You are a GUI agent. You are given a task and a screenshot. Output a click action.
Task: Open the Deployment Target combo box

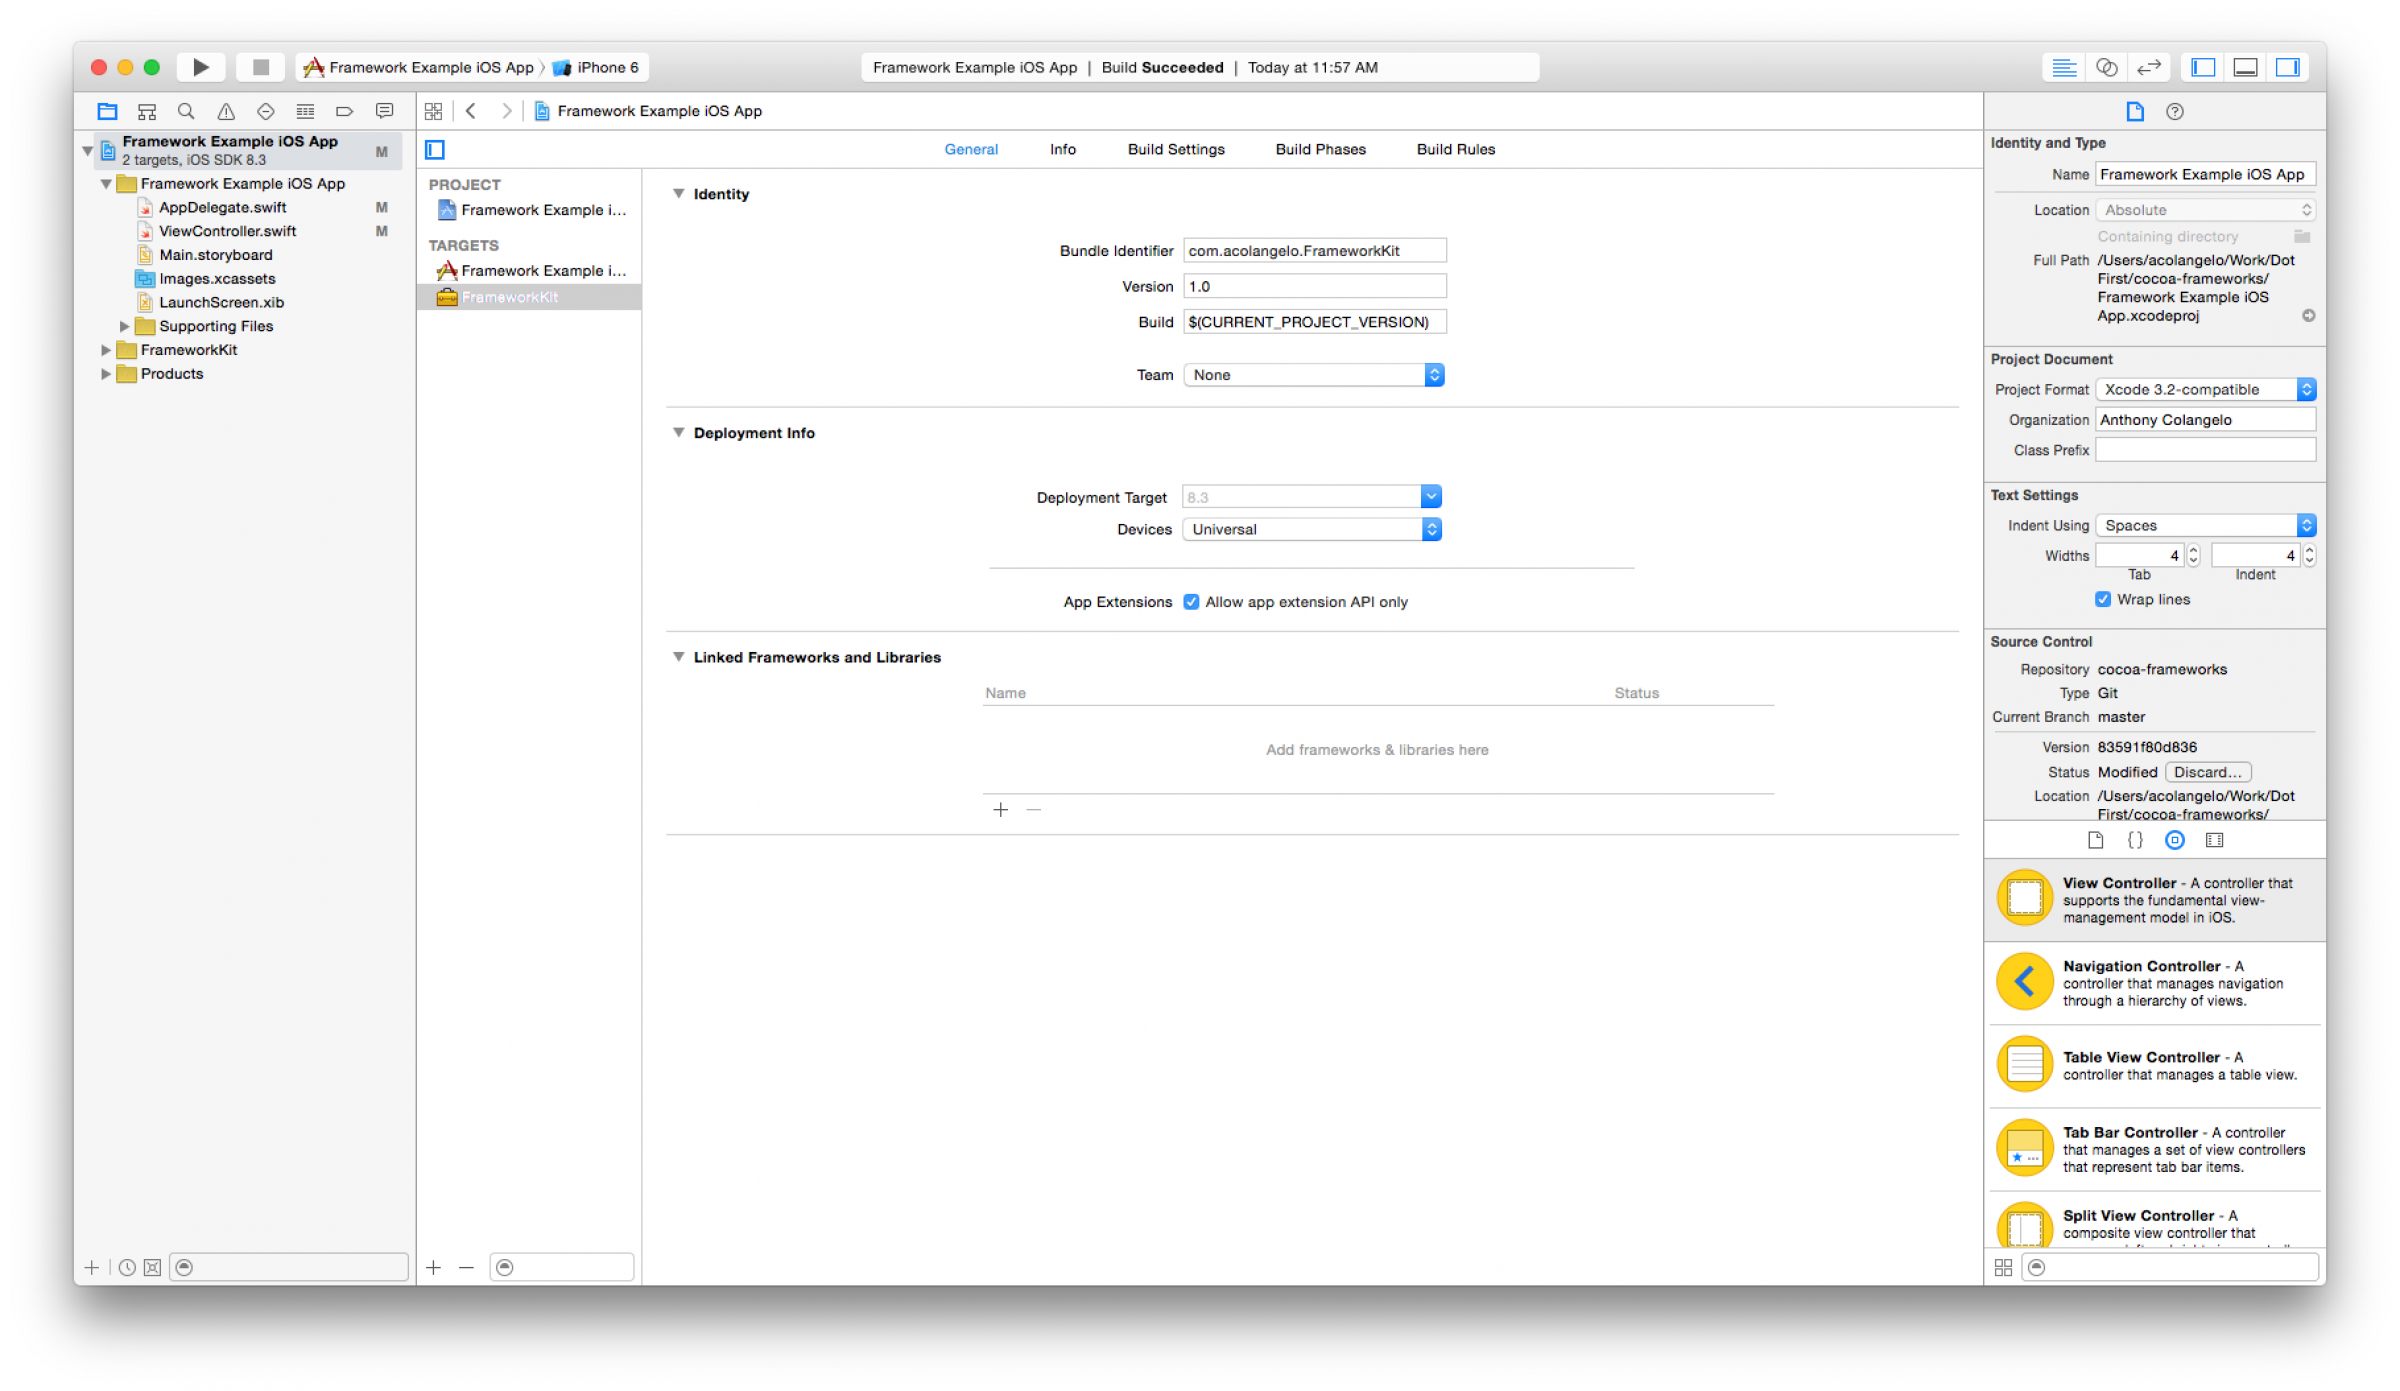(x=1431, y=497)
